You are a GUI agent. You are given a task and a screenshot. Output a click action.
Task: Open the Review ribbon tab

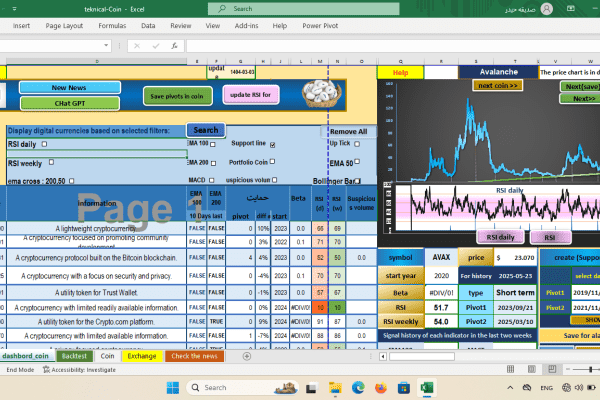(181, 26)
